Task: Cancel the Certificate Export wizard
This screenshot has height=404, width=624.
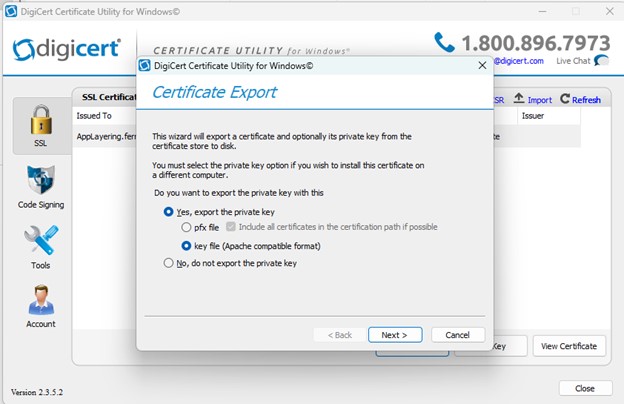Action: (457, 334)
